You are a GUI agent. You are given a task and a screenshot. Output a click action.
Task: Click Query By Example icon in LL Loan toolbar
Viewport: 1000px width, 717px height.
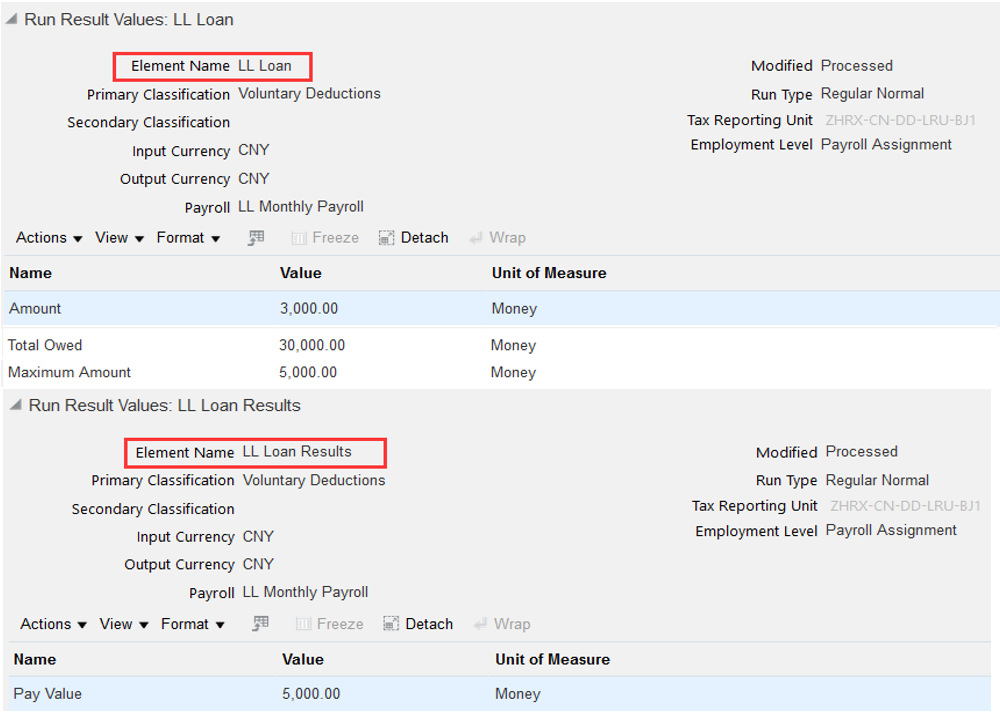pyautogui.click(x=256, y=238)
